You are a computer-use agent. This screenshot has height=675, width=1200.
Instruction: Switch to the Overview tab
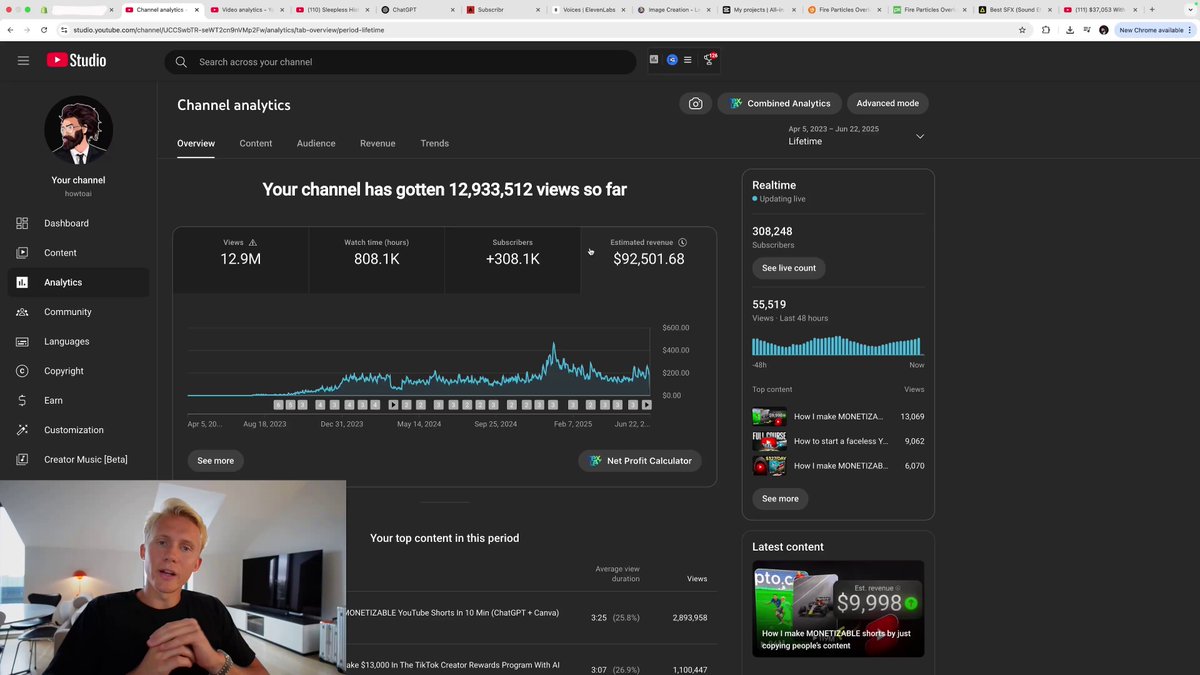(x=196, y=143)
